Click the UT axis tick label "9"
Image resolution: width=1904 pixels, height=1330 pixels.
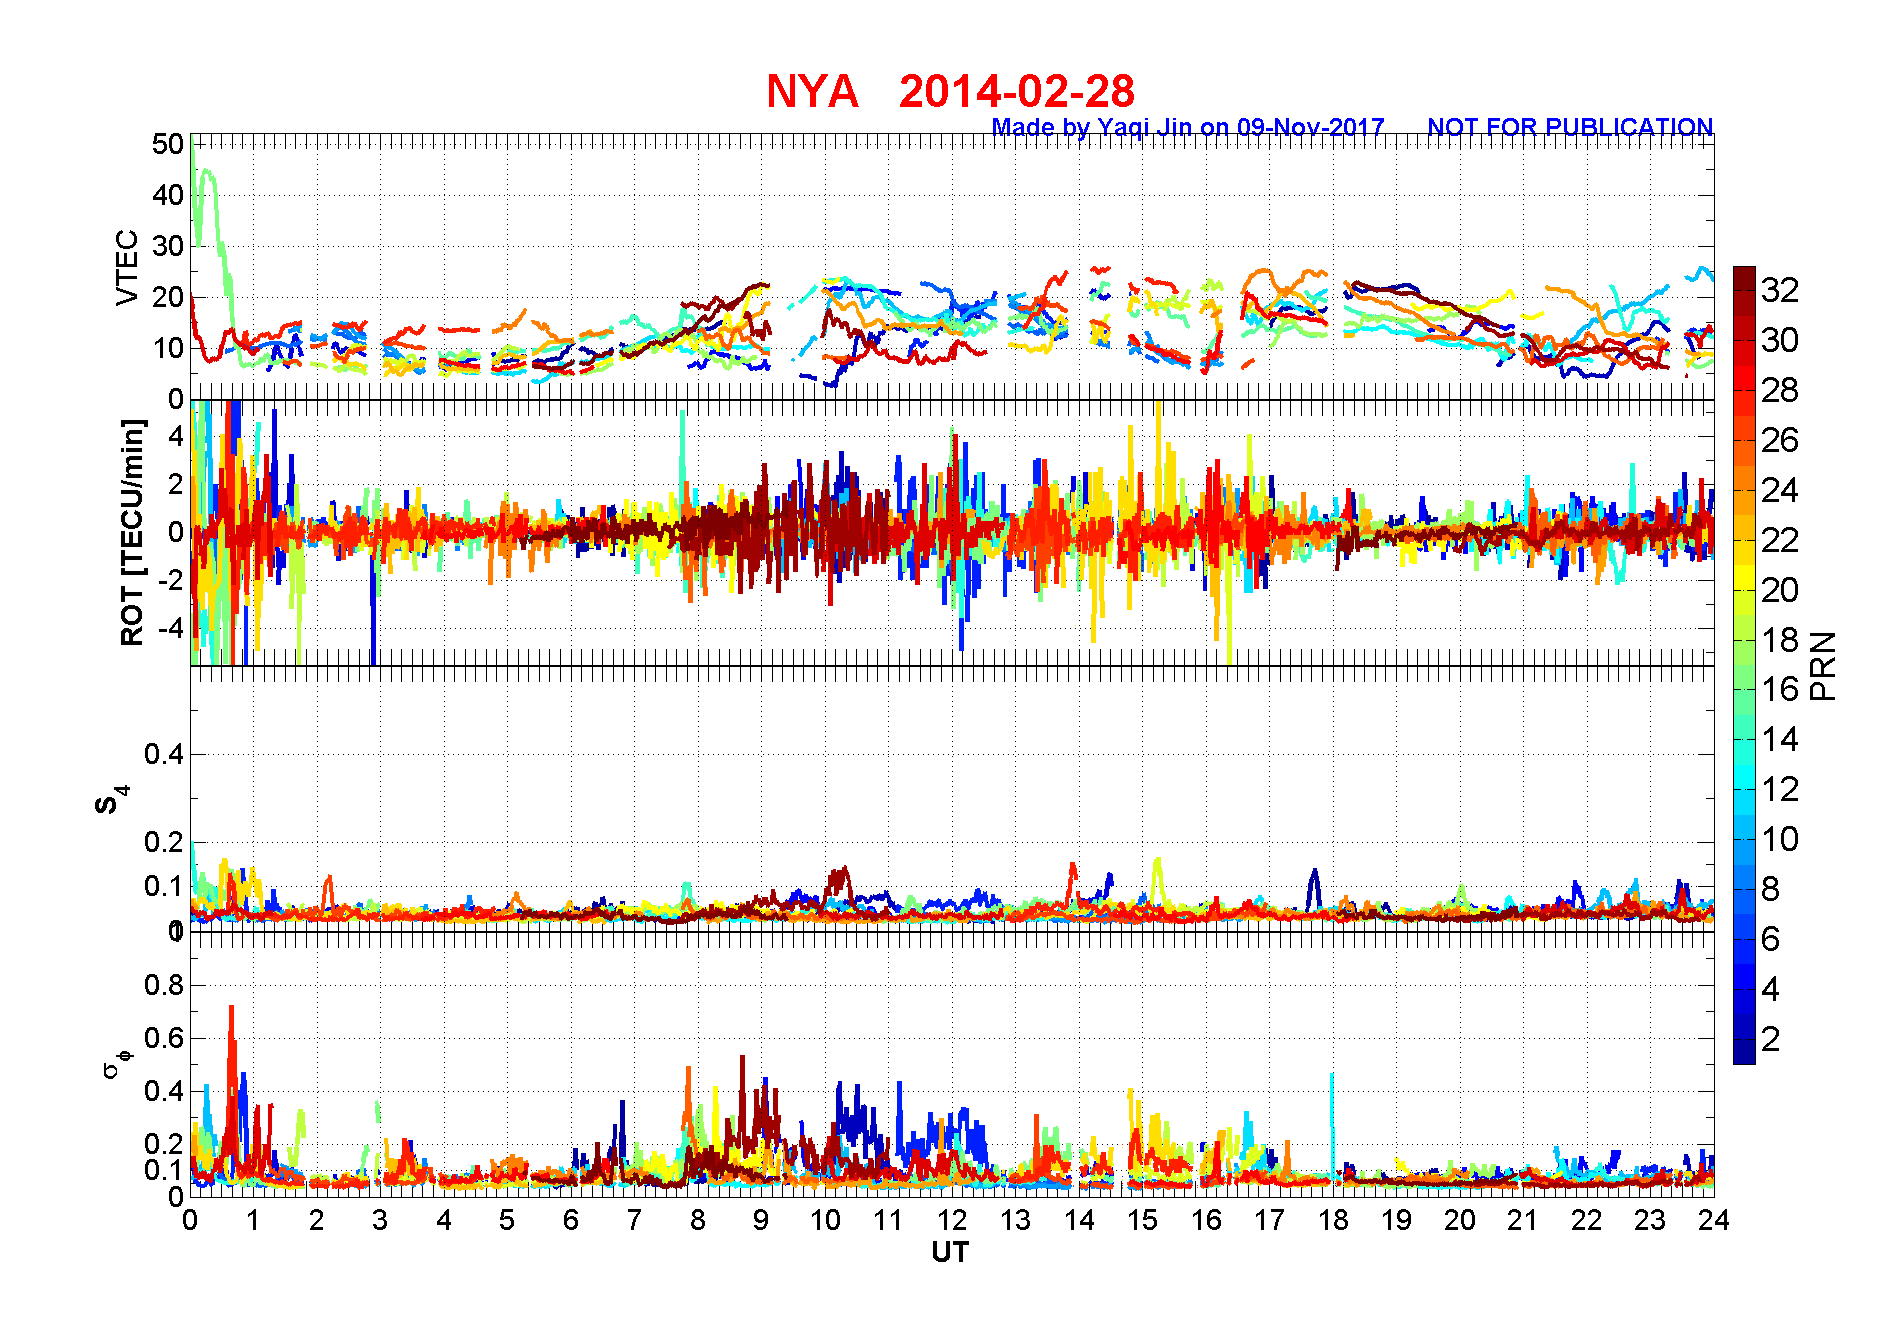[x=761, y=1220]
